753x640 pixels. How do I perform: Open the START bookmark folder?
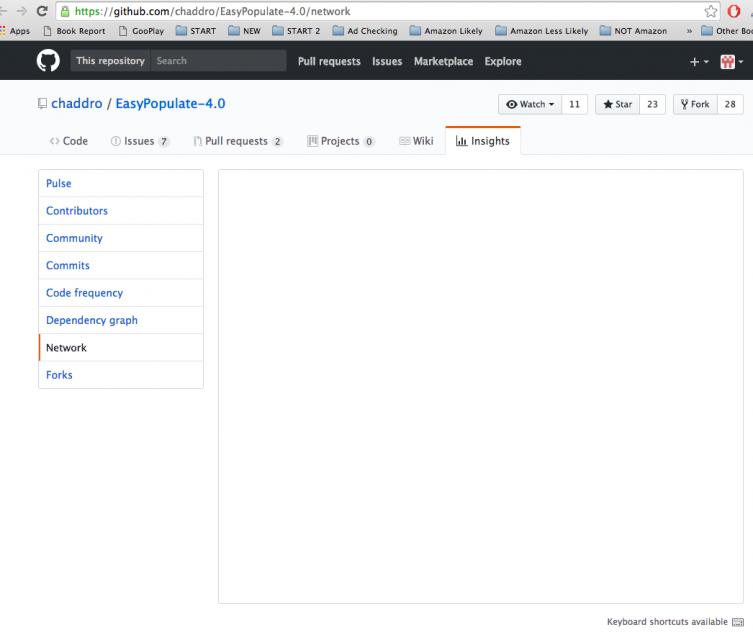pyautogui.click(x=196, y=31)
